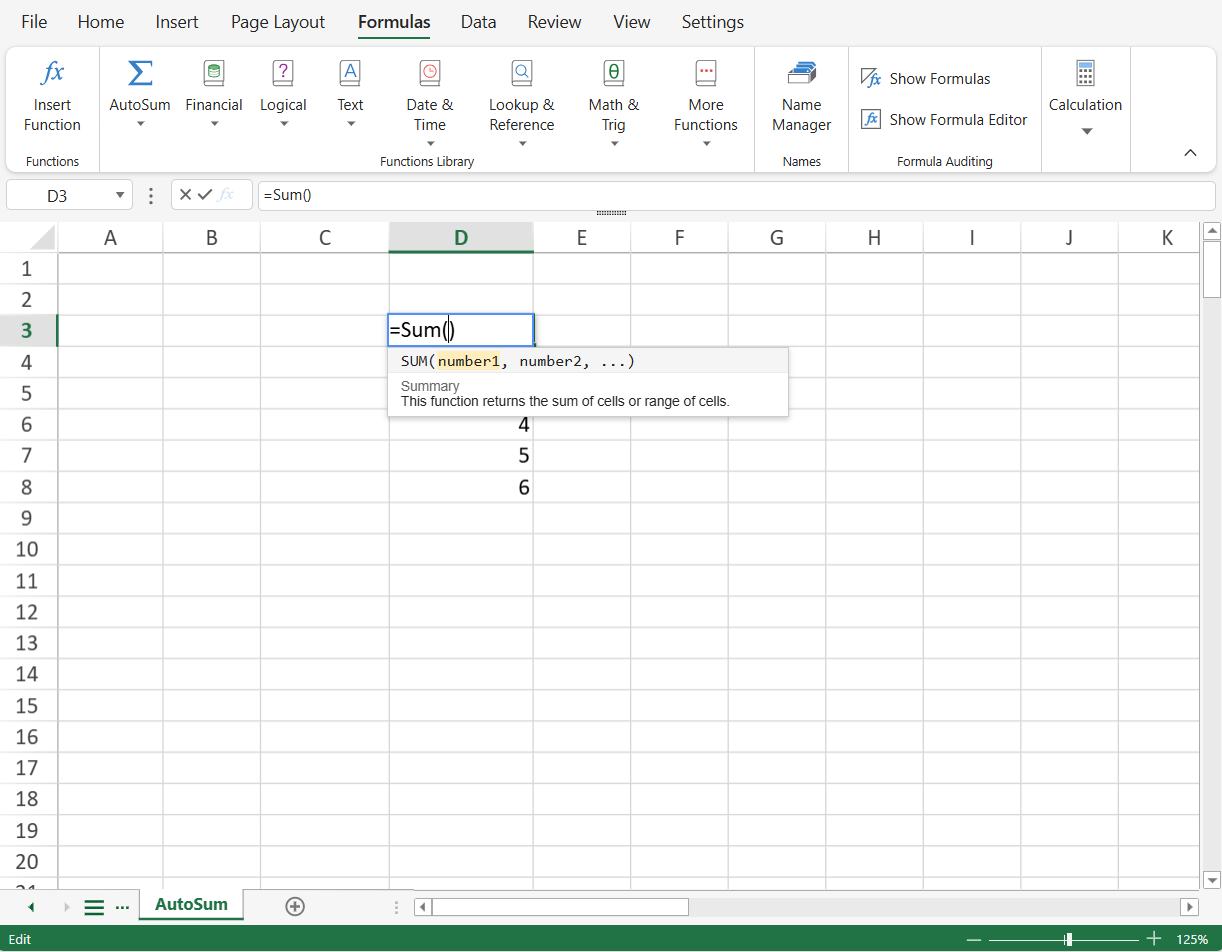Click the zoom slider in status bar
This screenshot has width=1222, height=952.
[x=1069, y=940]
